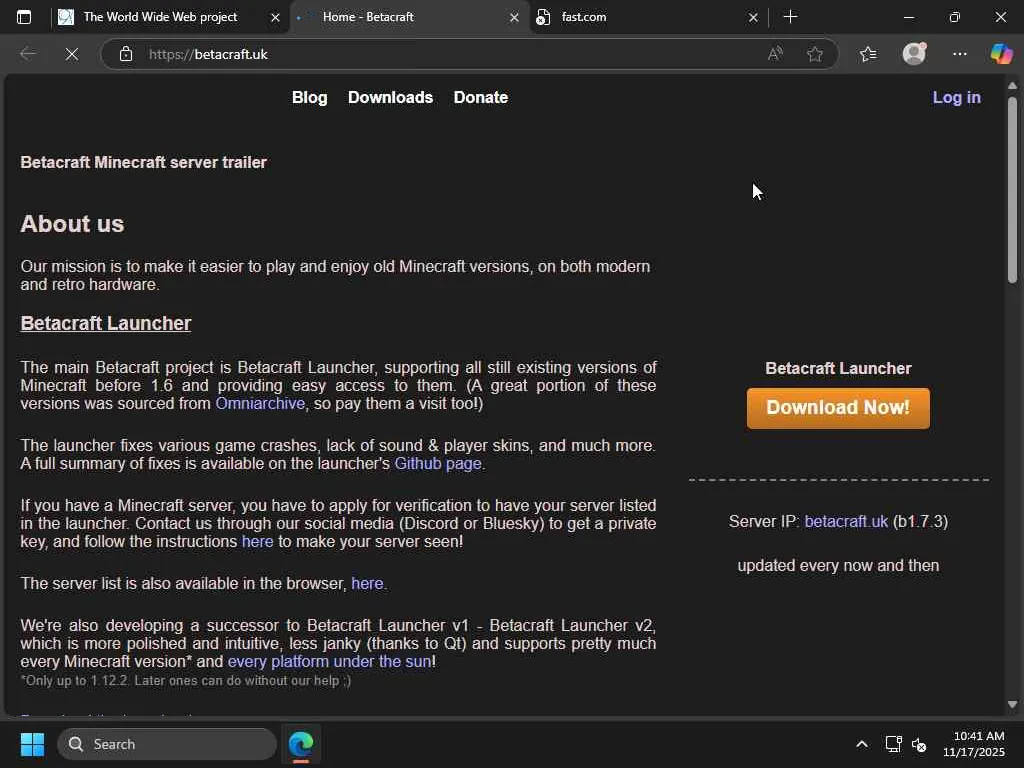Viewport: 1024px width, 768px height.
Task: Open Settings and more ellipsis menu
Action: 959,54
